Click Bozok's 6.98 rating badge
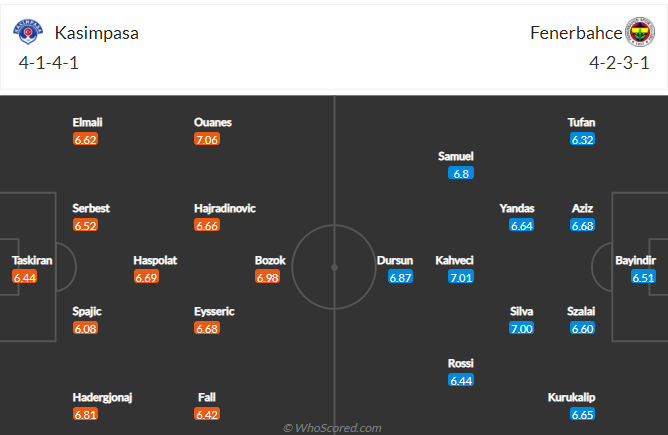Viewport: 668px width, 435px height. pos(267,277)
